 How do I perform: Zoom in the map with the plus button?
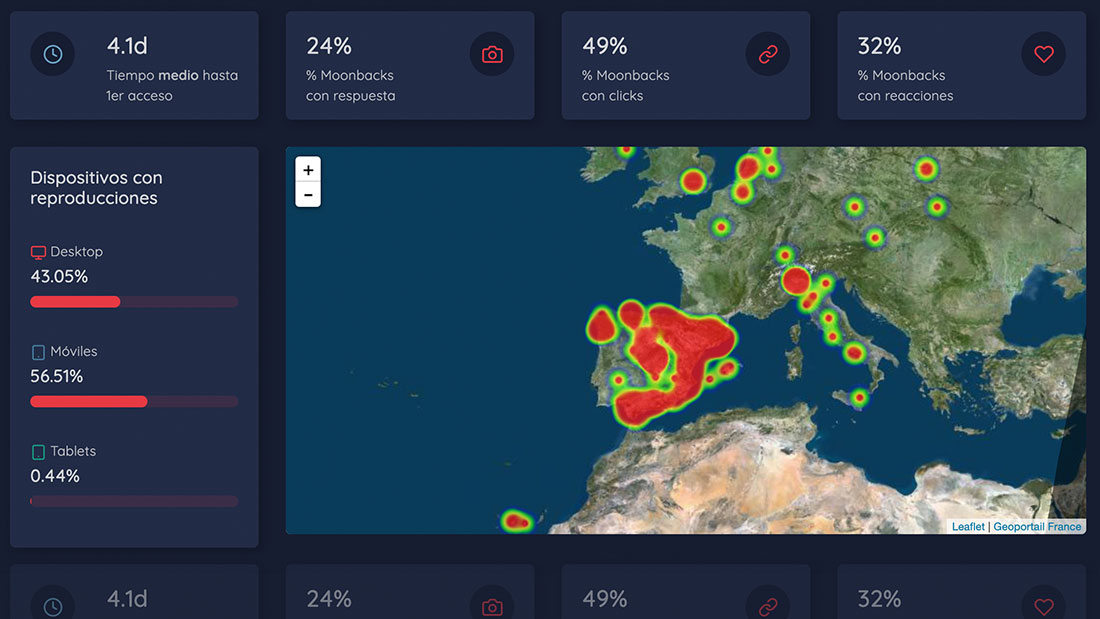tap(308, 170)
